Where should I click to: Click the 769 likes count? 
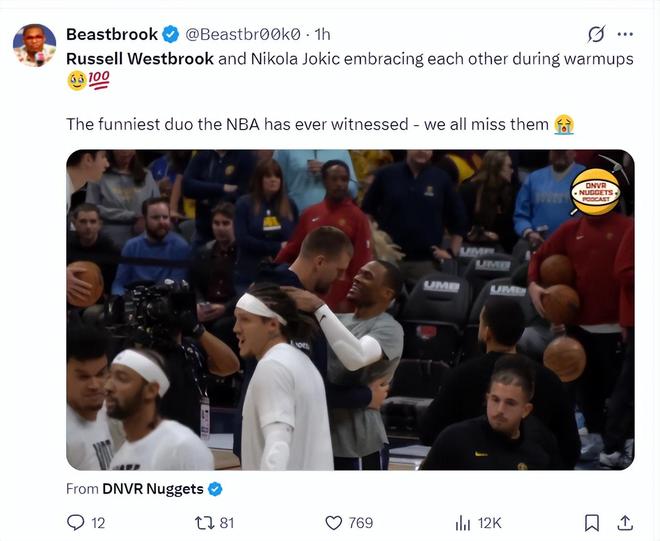pos(361,523)
